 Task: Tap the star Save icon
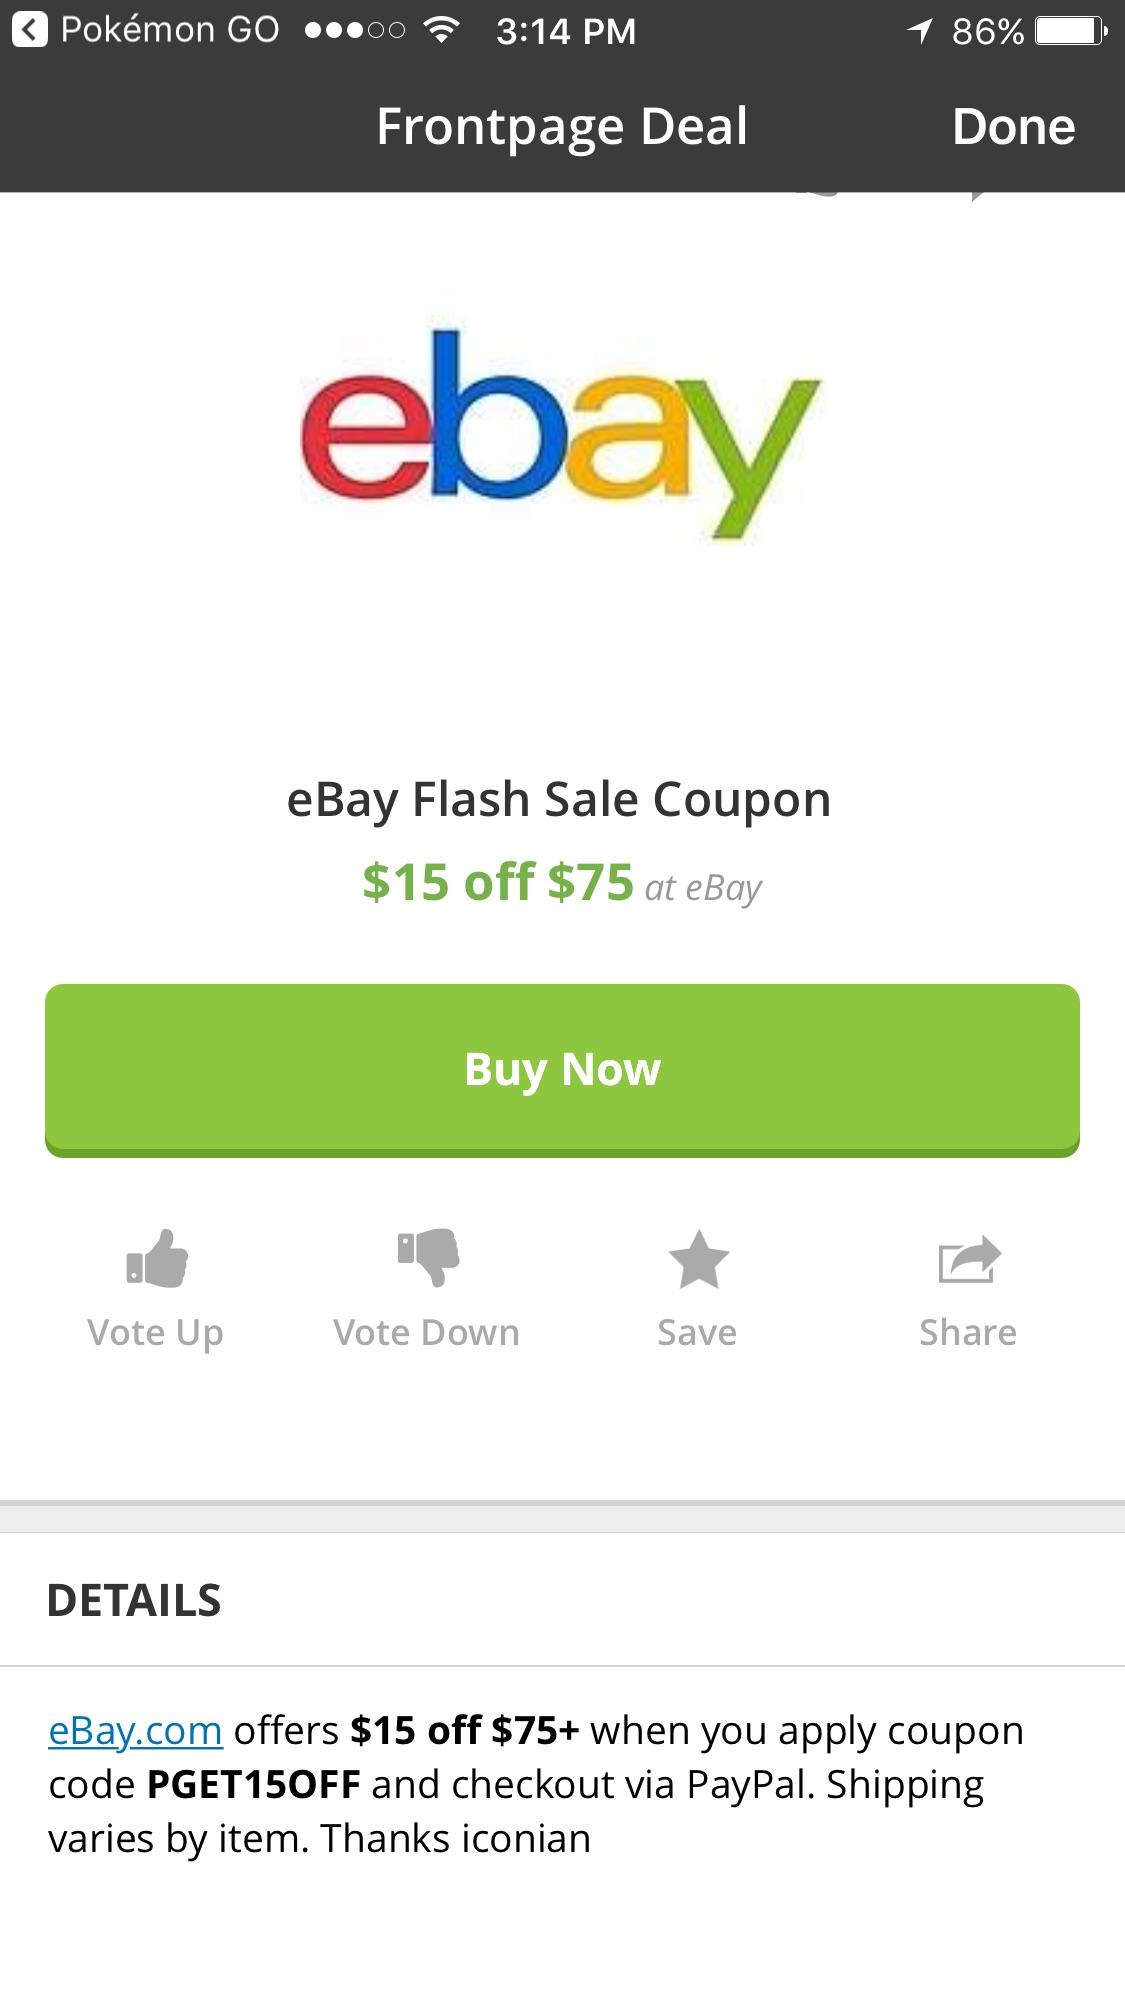(x=698, y=1259)
